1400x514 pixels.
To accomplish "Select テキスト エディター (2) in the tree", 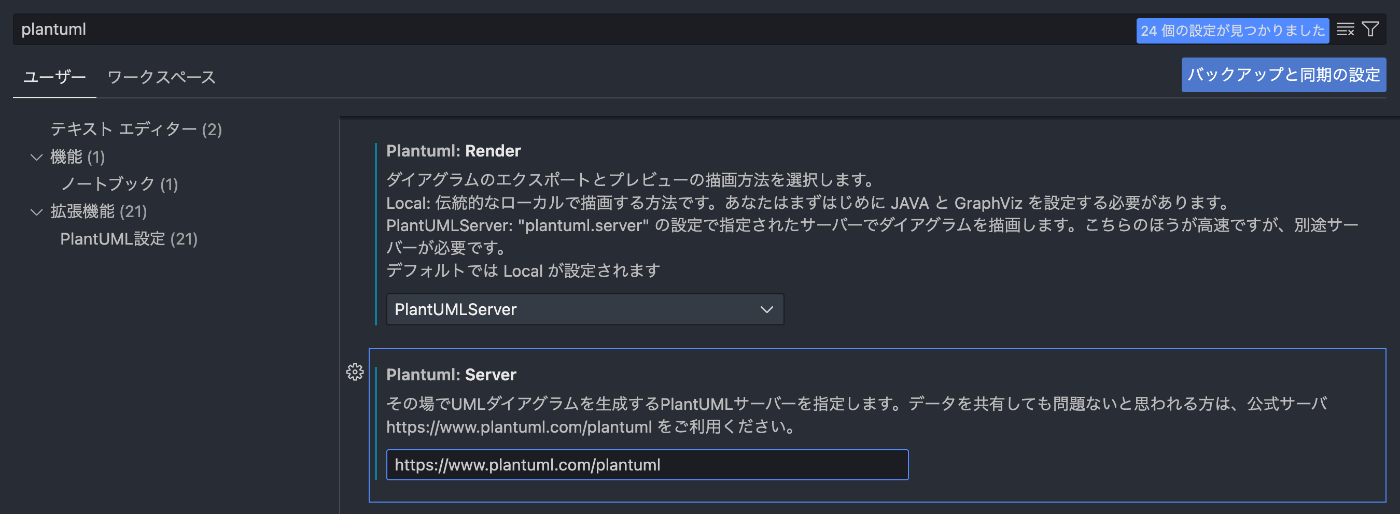I will (x=136, y=129).
